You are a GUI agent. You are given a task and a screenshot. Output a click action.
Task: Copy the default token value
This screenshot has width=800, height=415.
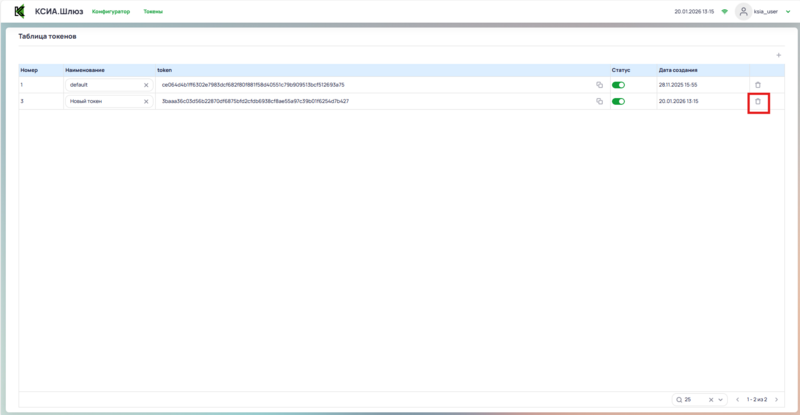[x=599, y=85]
